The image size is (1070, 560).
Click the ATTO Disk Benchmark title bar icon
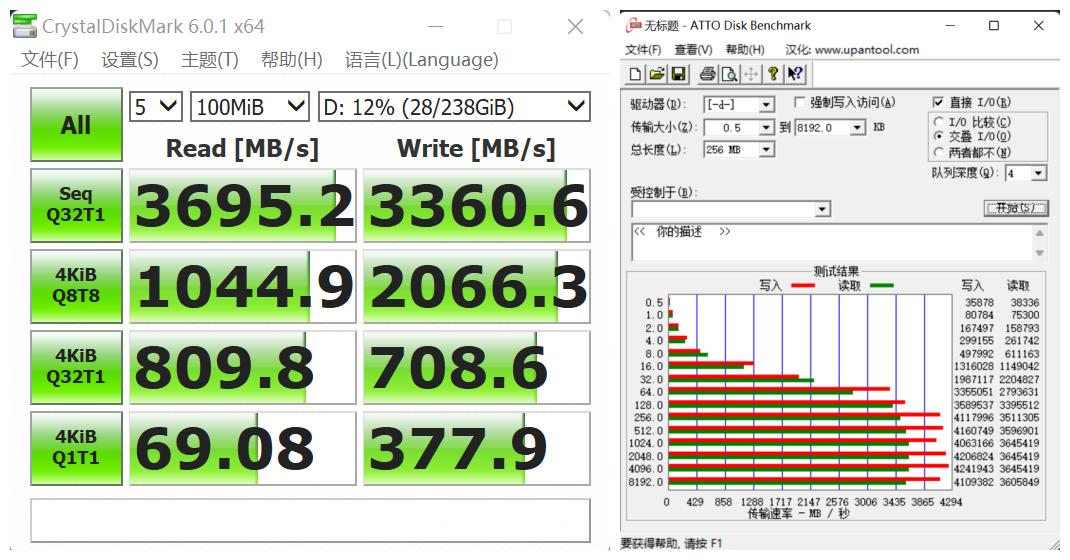coord(634,25)
